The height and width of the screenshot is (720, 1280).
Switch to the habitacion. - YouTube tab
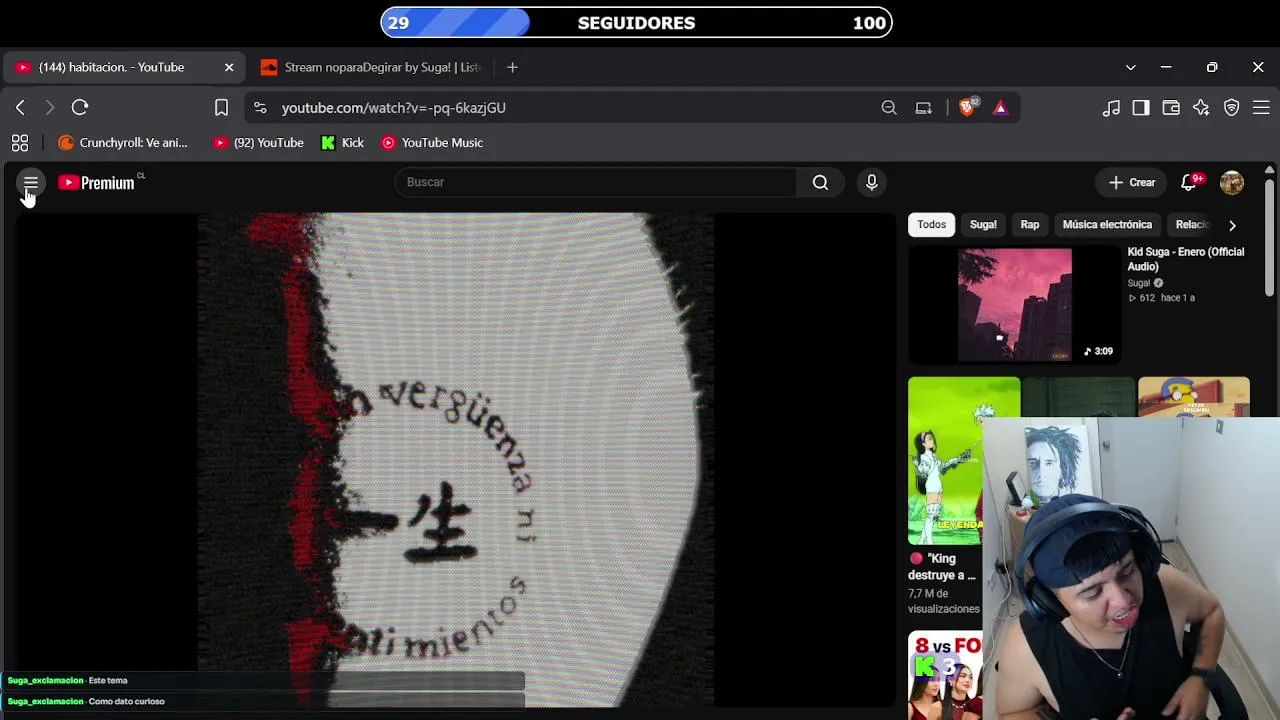(124, 67)
